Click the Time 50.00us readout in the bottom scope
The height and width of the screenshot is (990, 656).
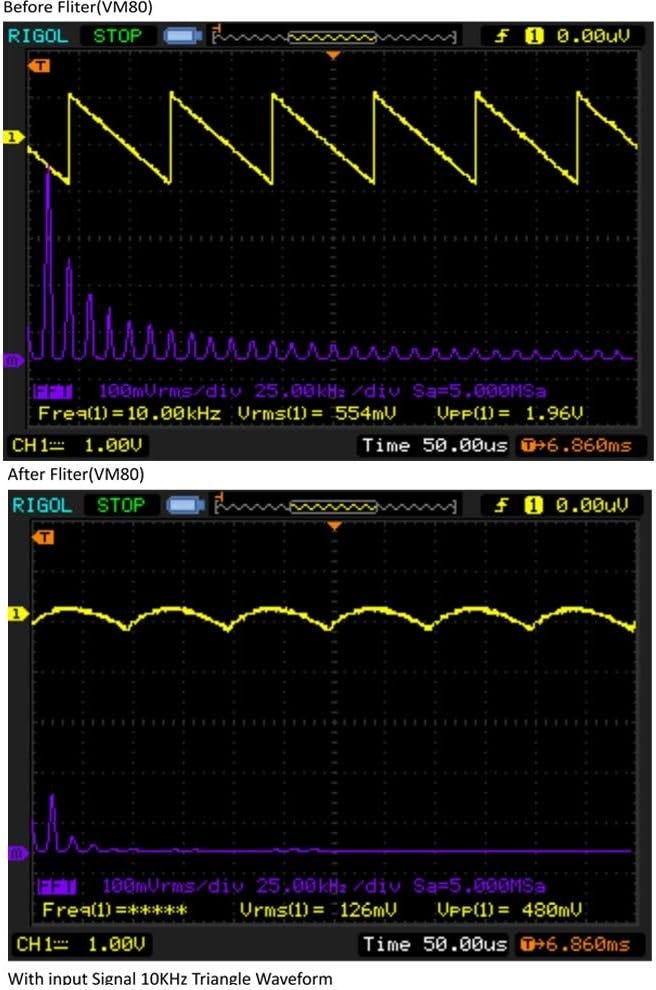click(x=434, y=945)
